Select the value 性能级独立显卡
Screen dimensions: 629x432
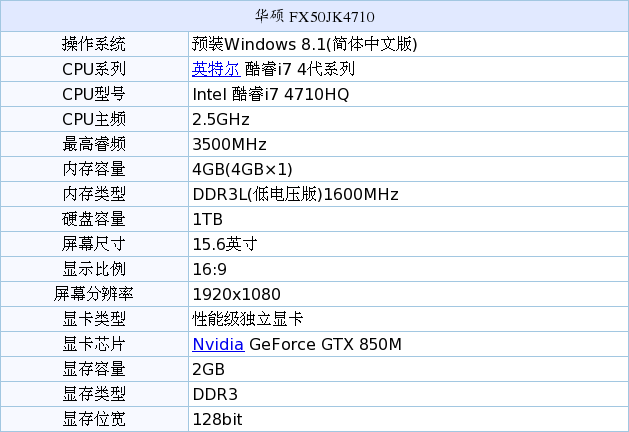248,319
